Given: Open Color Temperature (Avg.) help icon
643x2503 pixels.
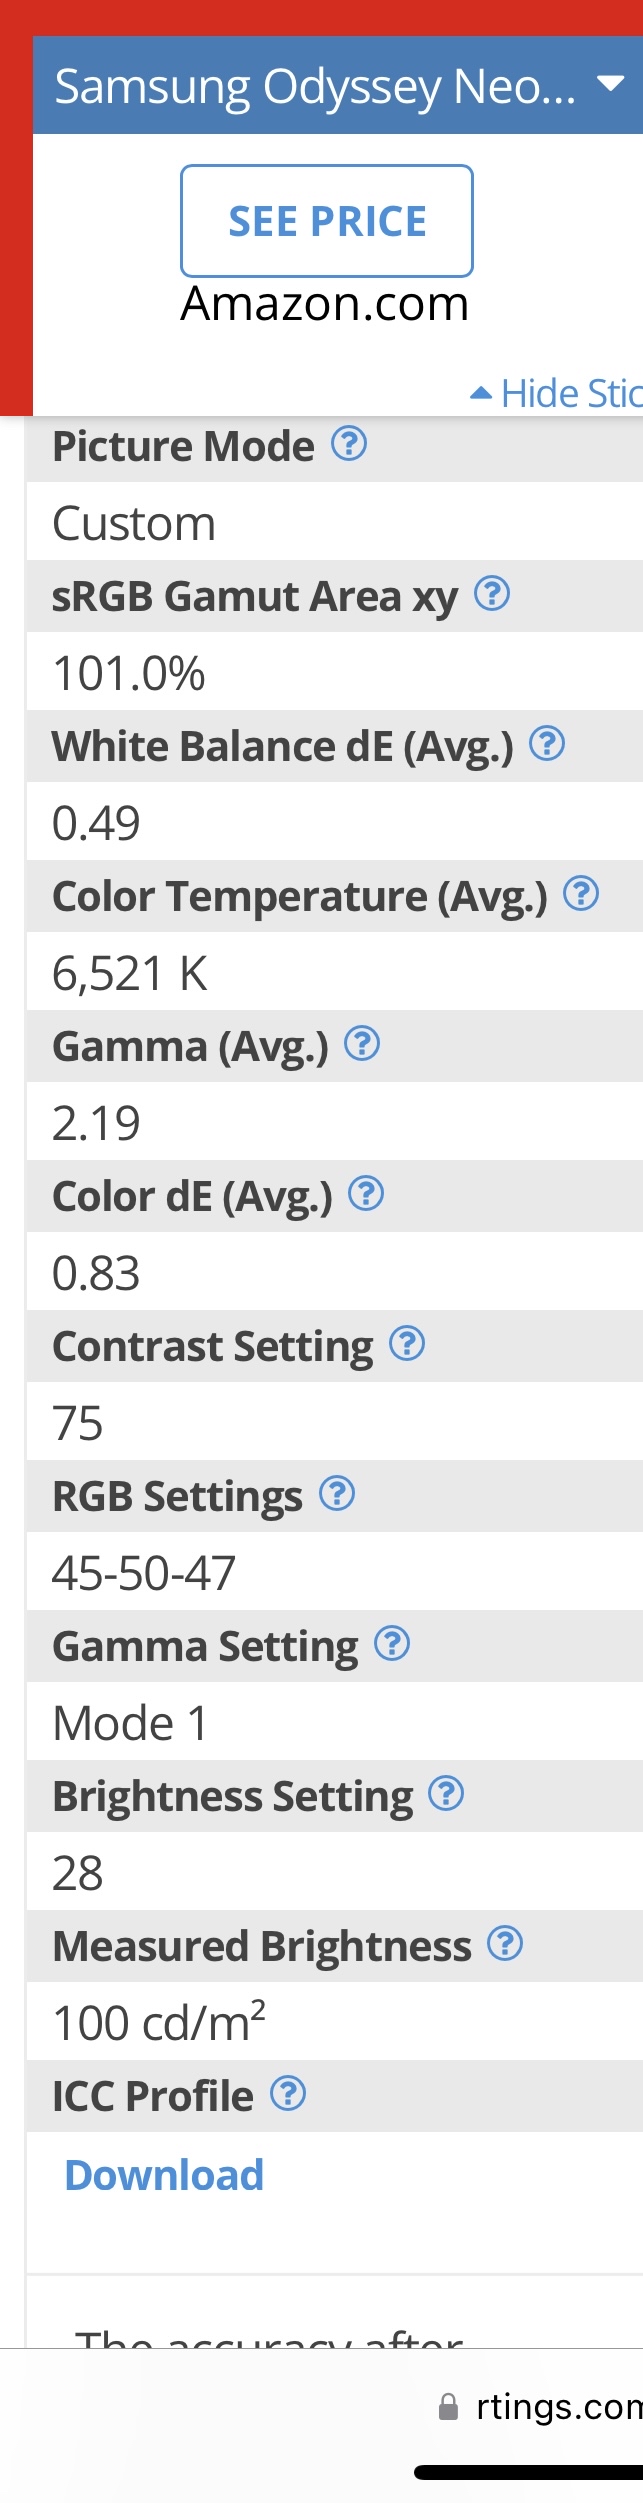Looking at the screenshot, I should point(581,893).
